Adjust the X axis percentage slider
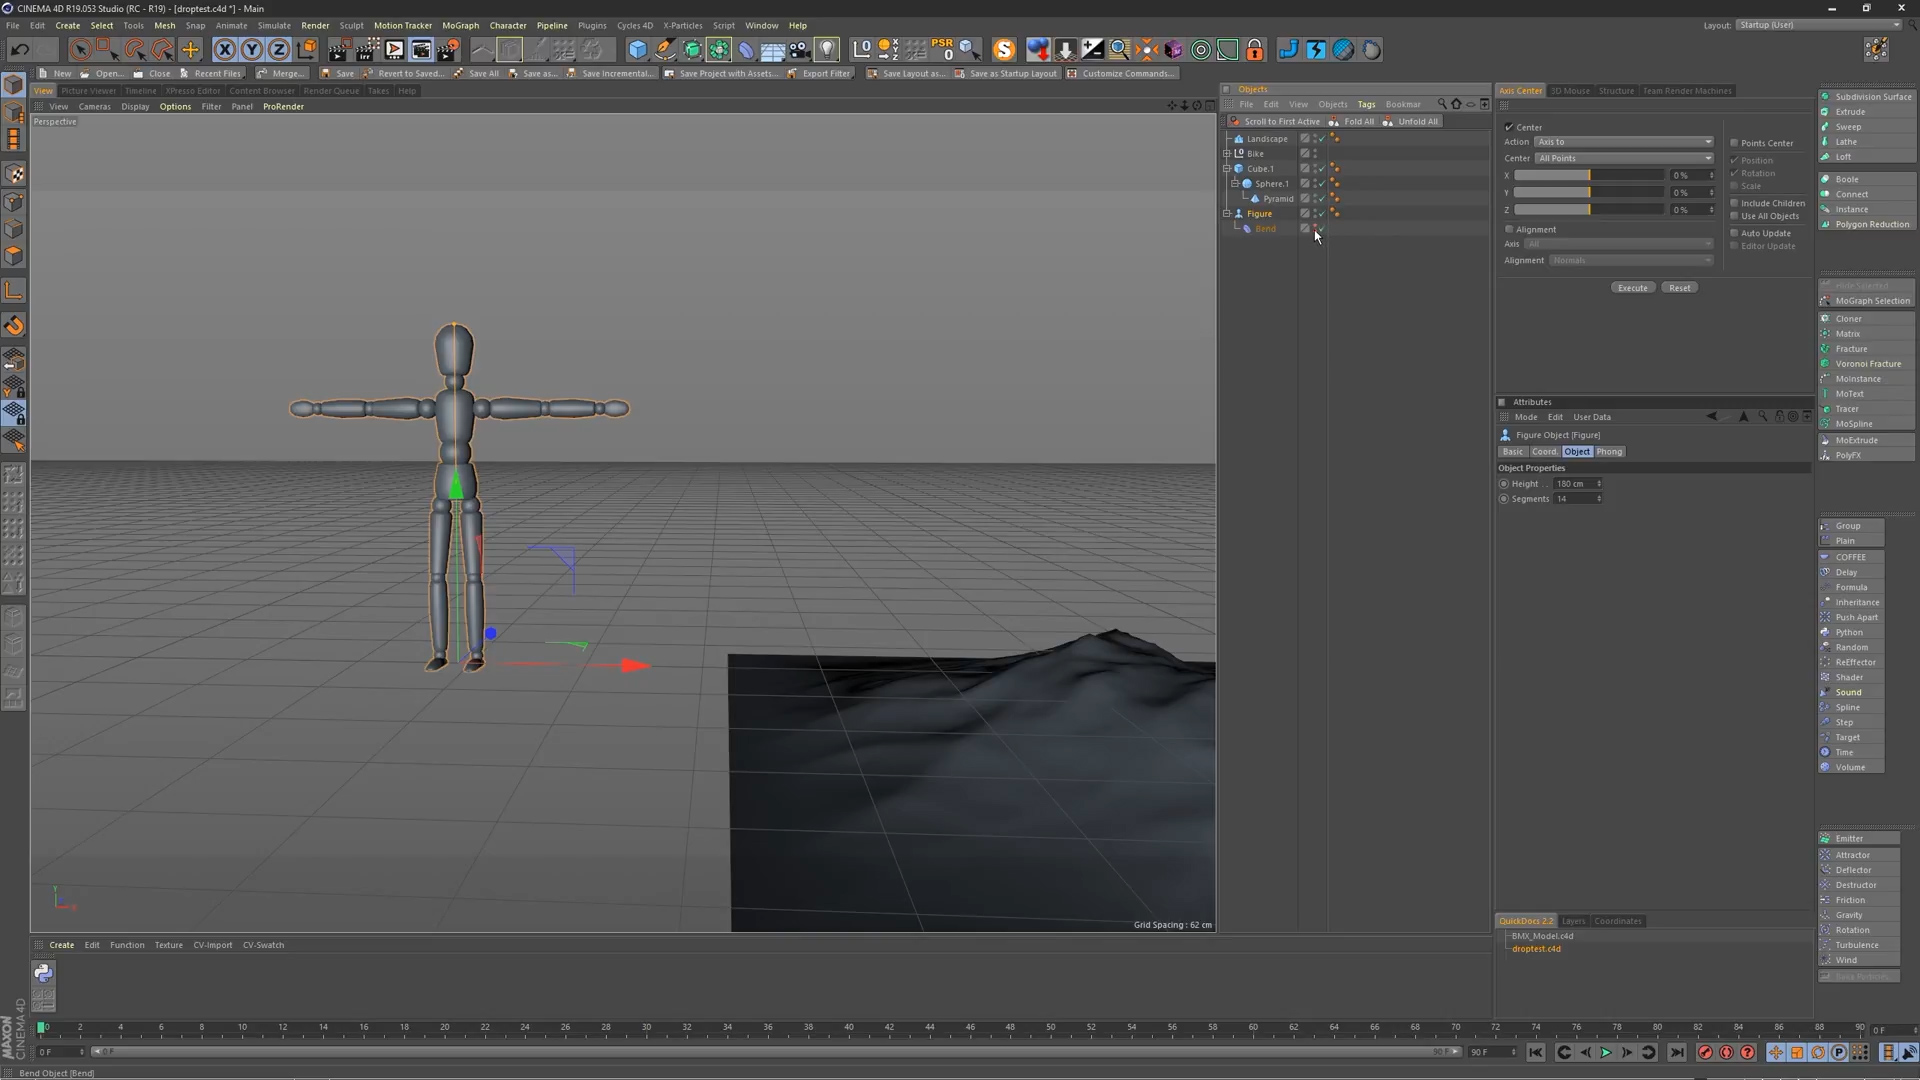 pyautogui.click(x=1588, y=175)
